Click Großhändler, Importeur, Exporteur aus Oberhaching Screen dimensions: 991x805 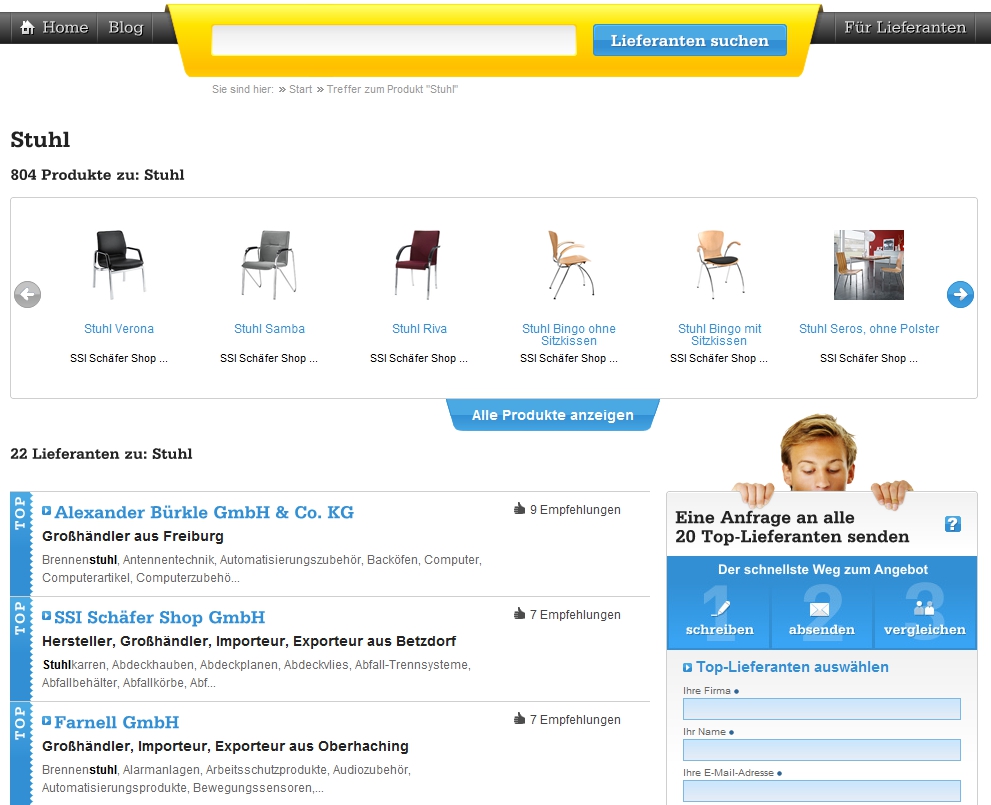point(225,746)
